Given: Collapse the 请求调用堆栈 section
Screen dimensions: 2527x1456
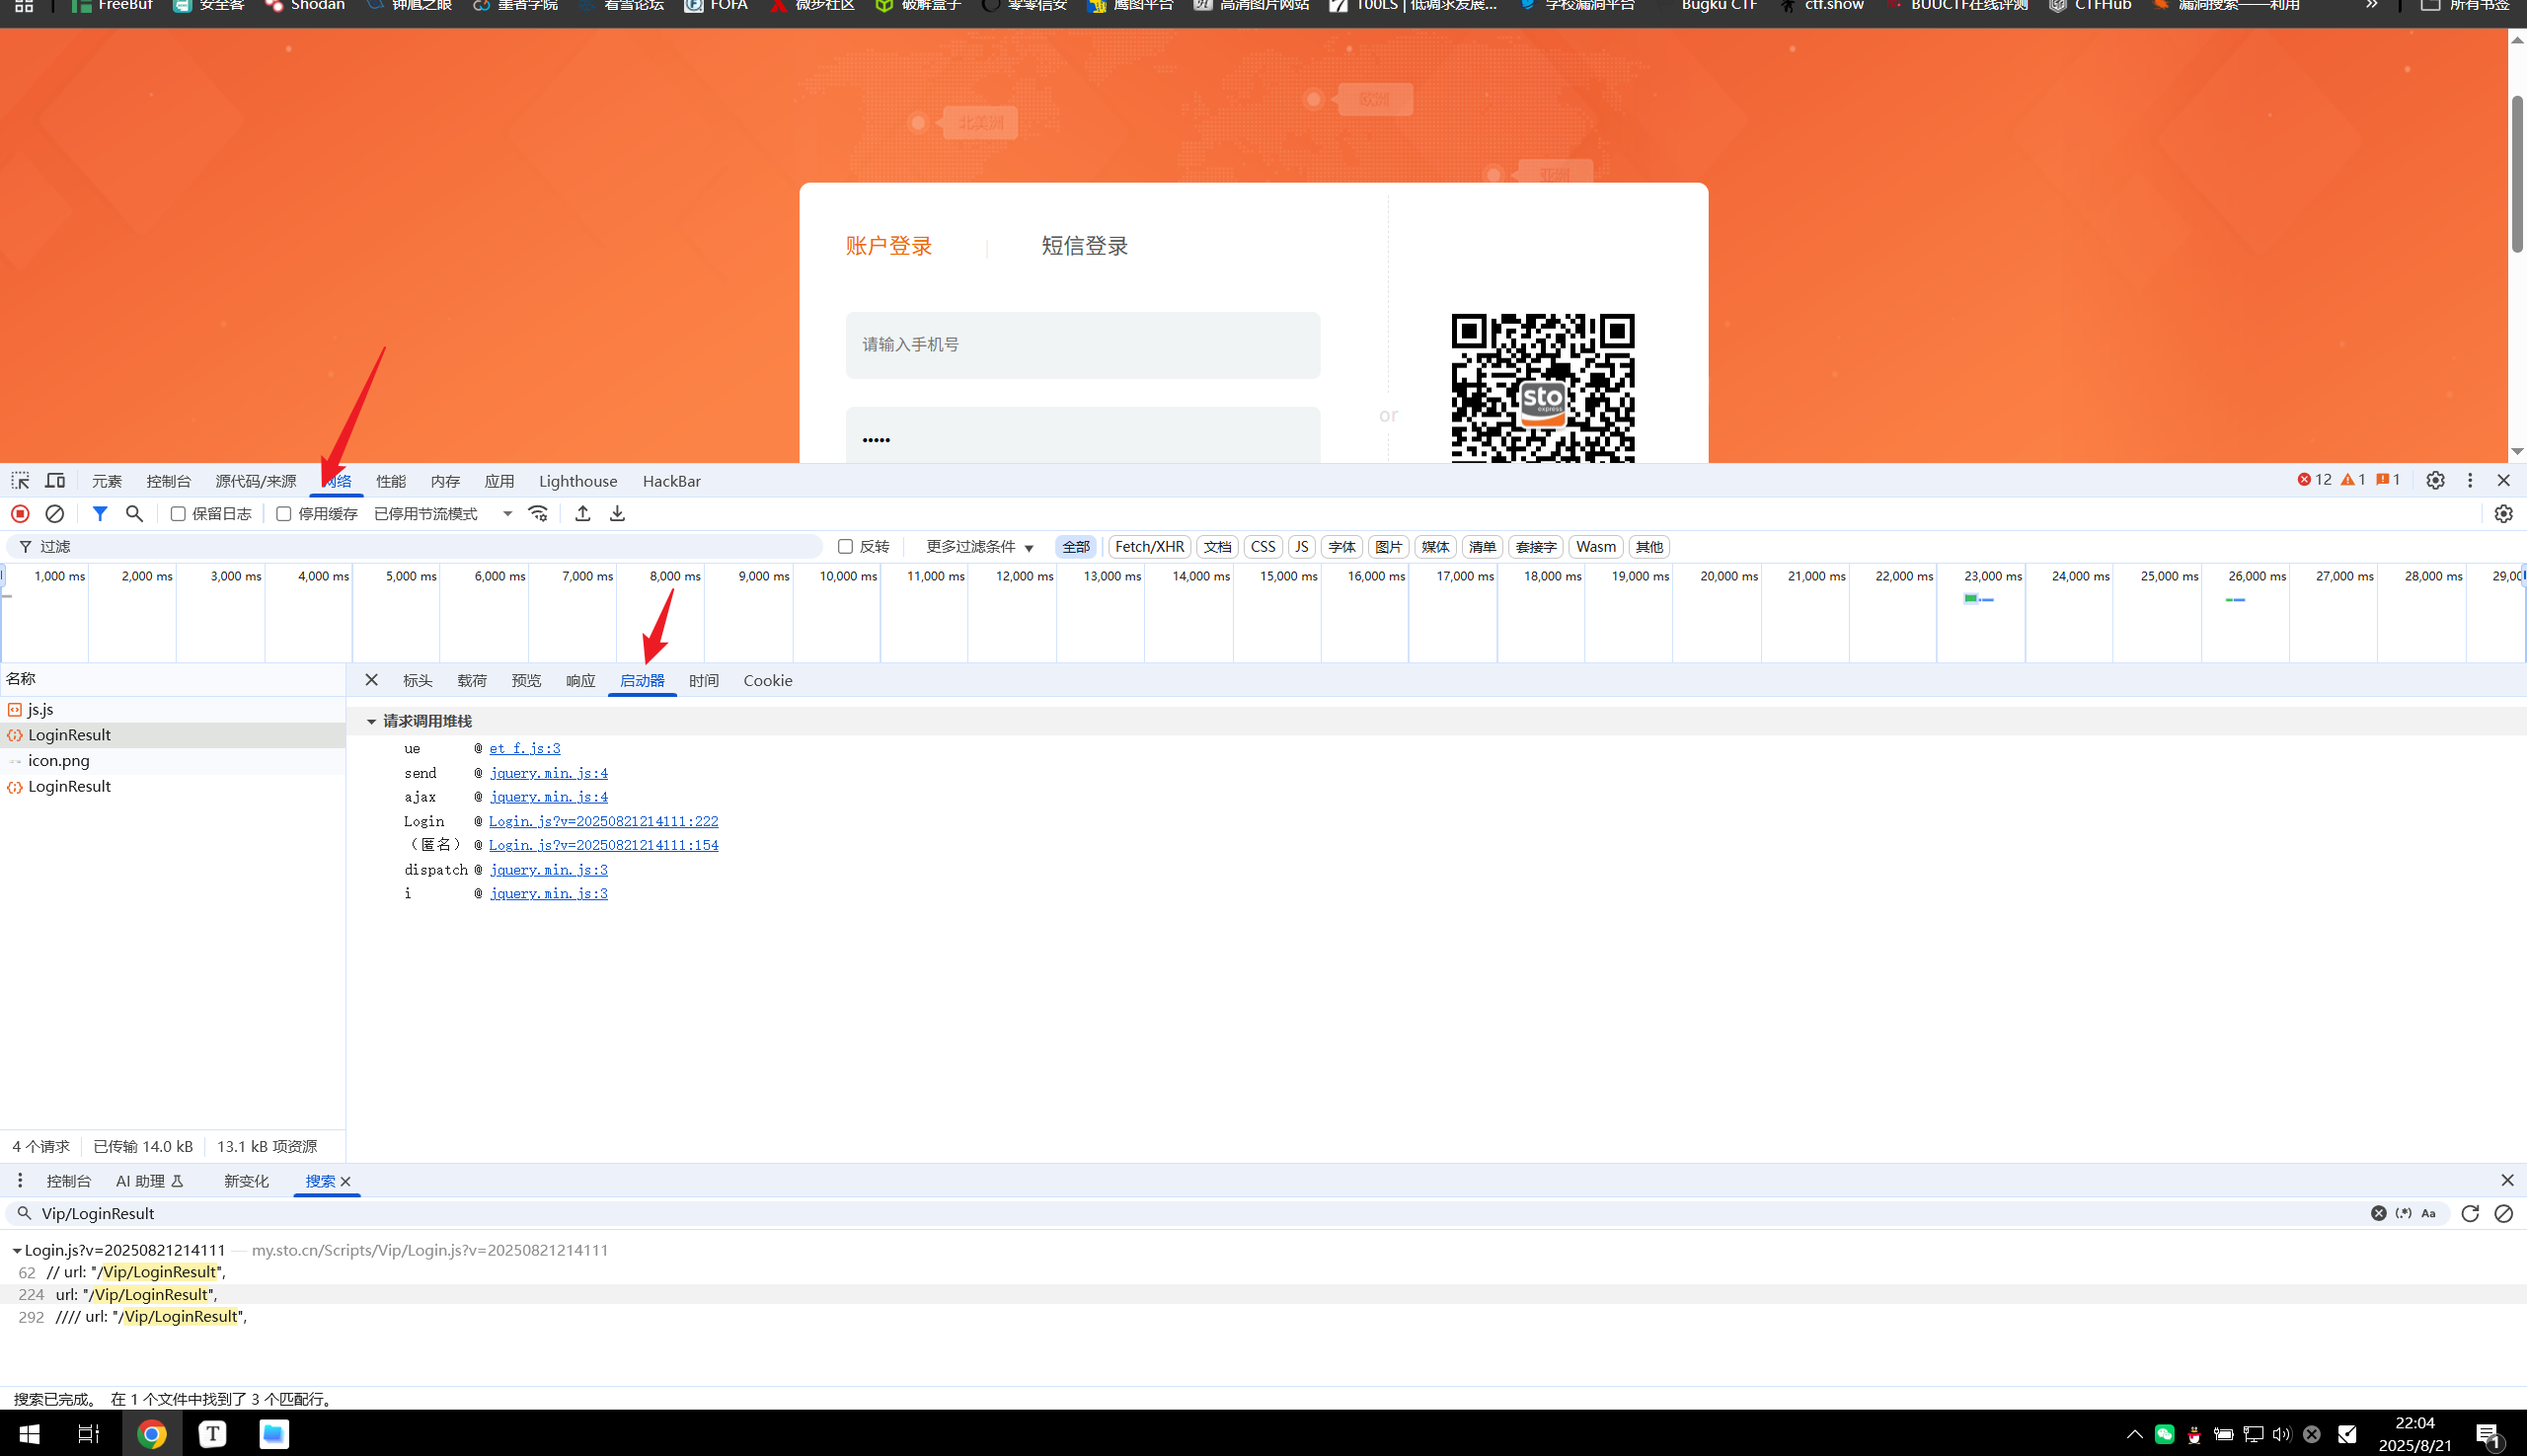Looking at the screenshot, I should (371, 721).
